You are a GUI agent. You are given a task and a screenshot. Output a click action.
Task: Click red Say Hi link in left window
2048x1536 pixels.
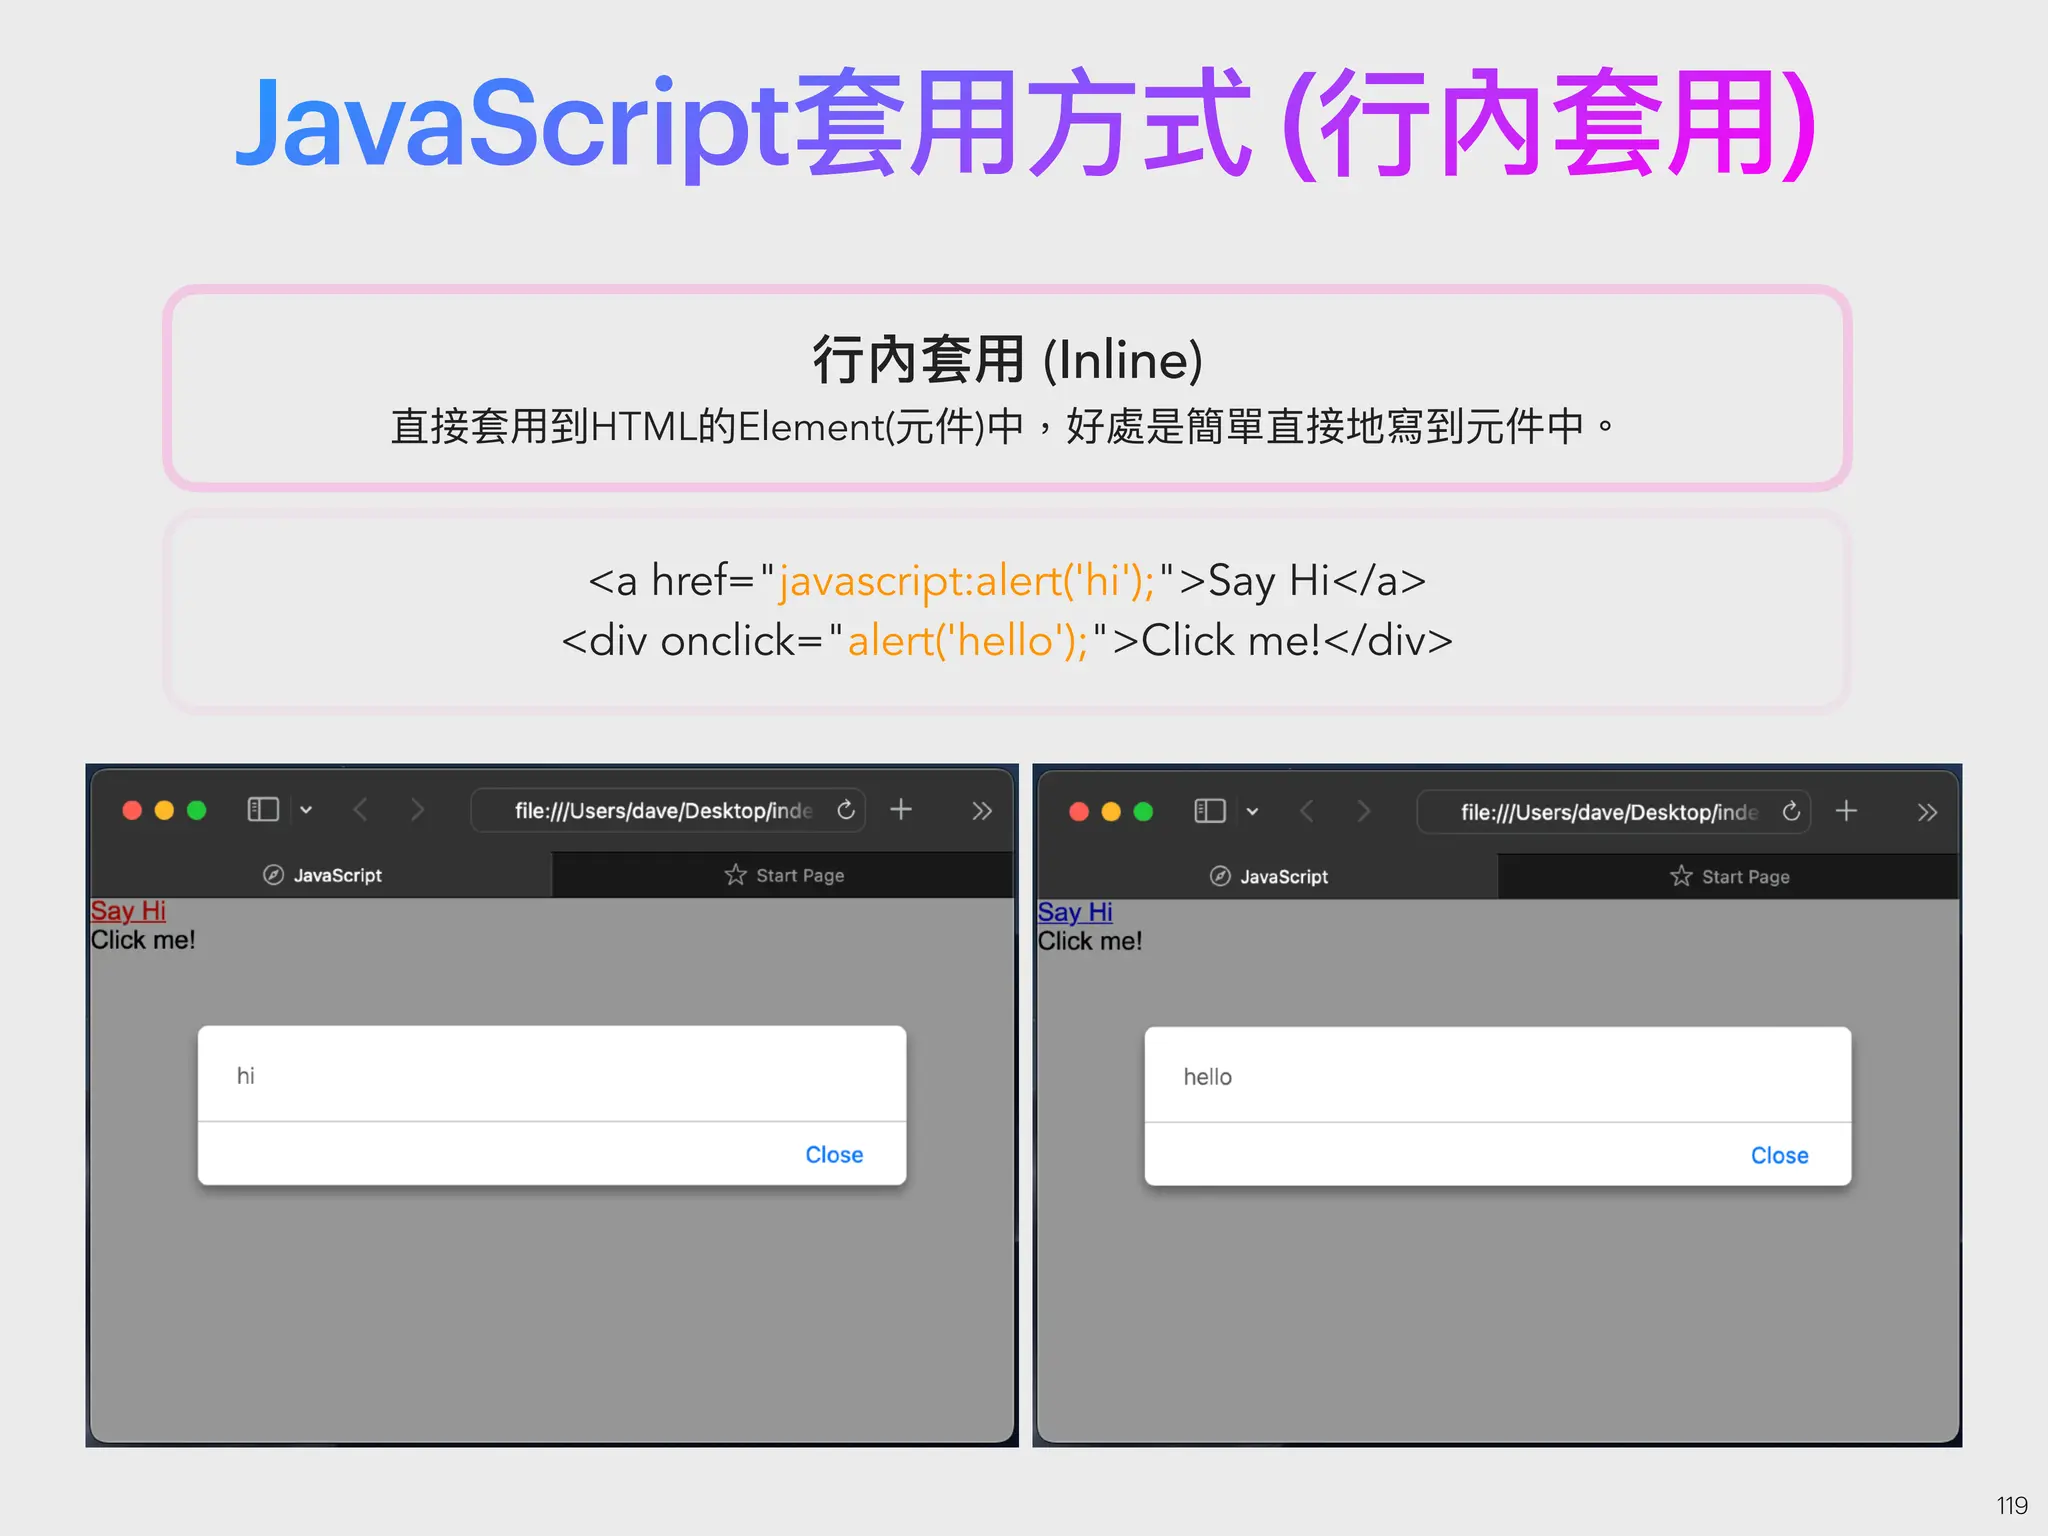[128, 911]
